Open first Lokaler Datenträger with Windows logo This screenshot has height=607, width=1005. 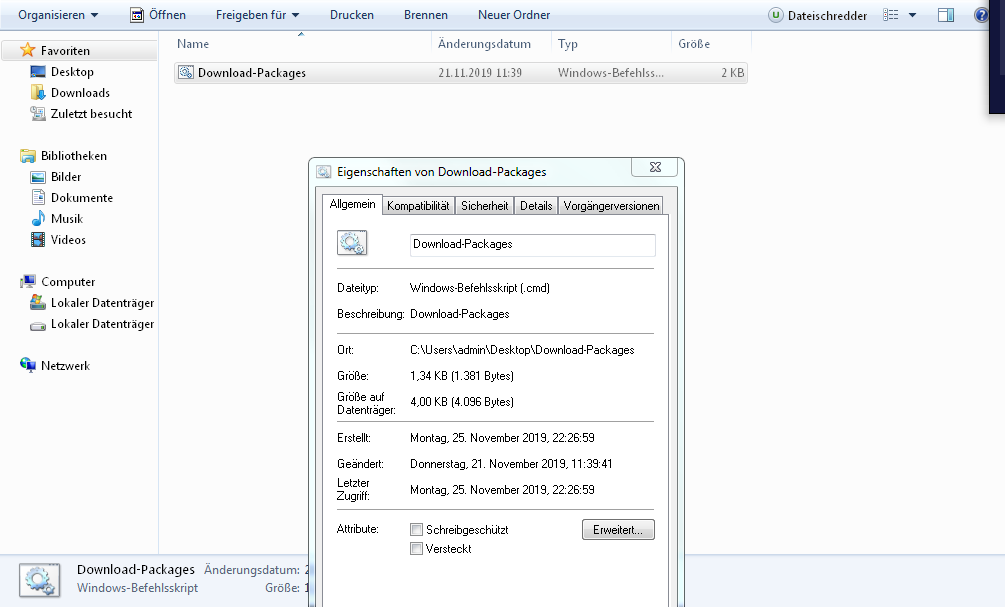[x=102, y=303]
